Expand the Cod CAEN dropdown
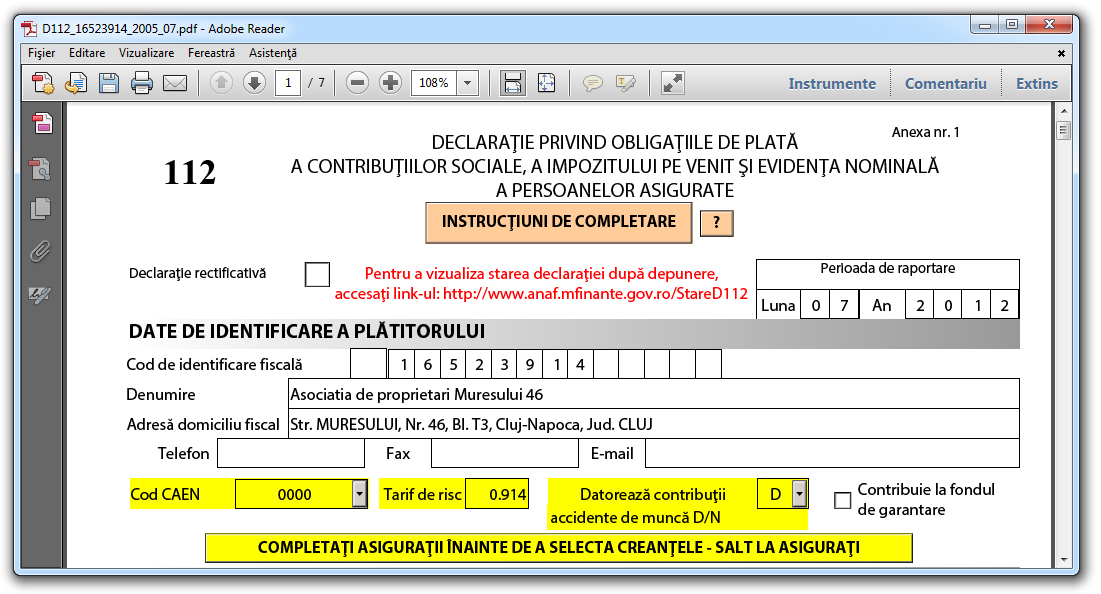The width and height of the screenshot is (1101, 594). point(359,494)
